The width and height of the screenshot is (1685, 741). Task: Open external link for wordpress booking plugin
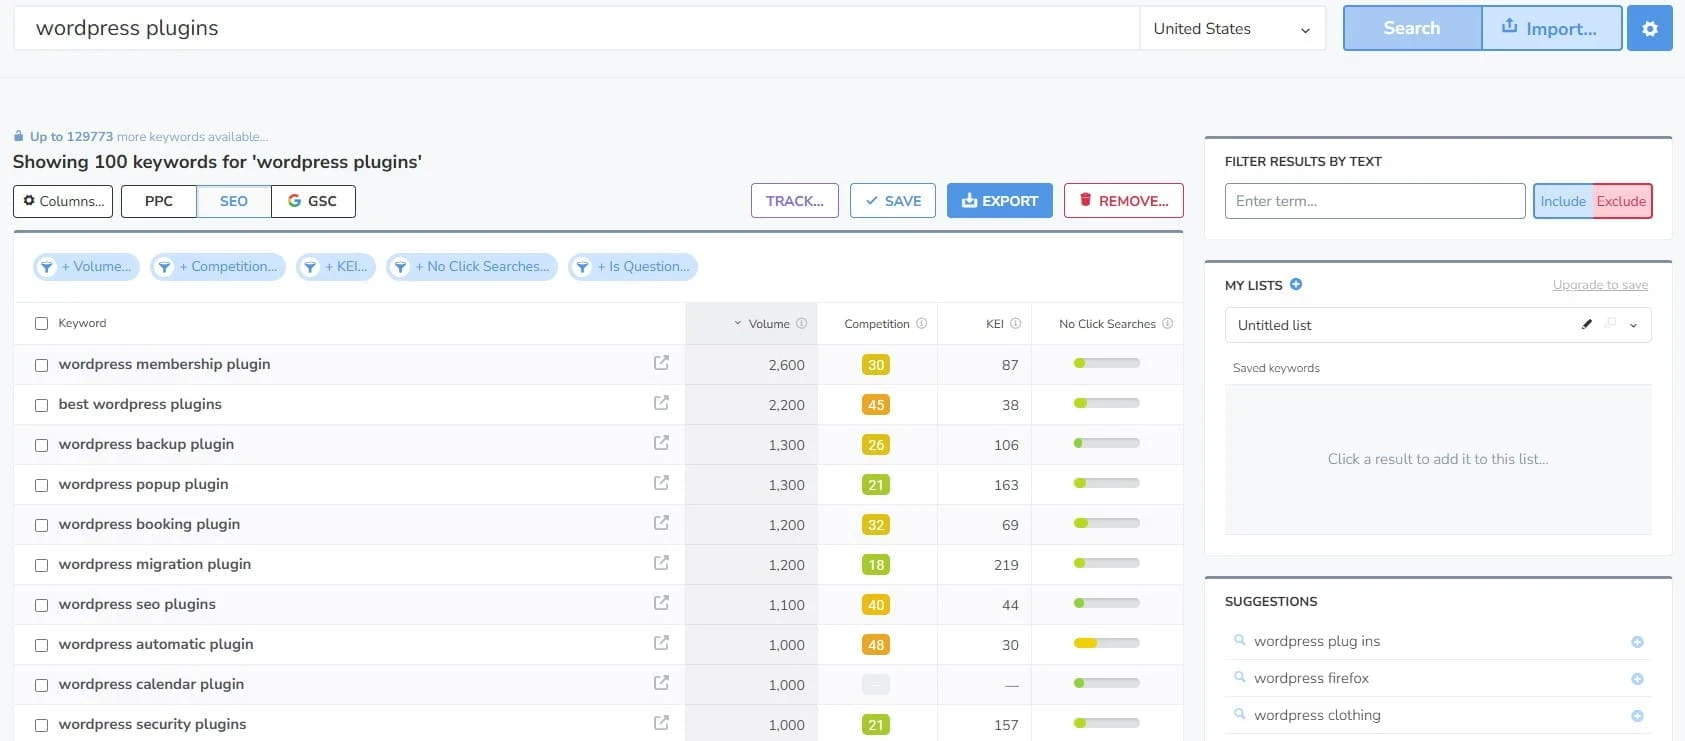pyautogui.click(x=661, y=523)
